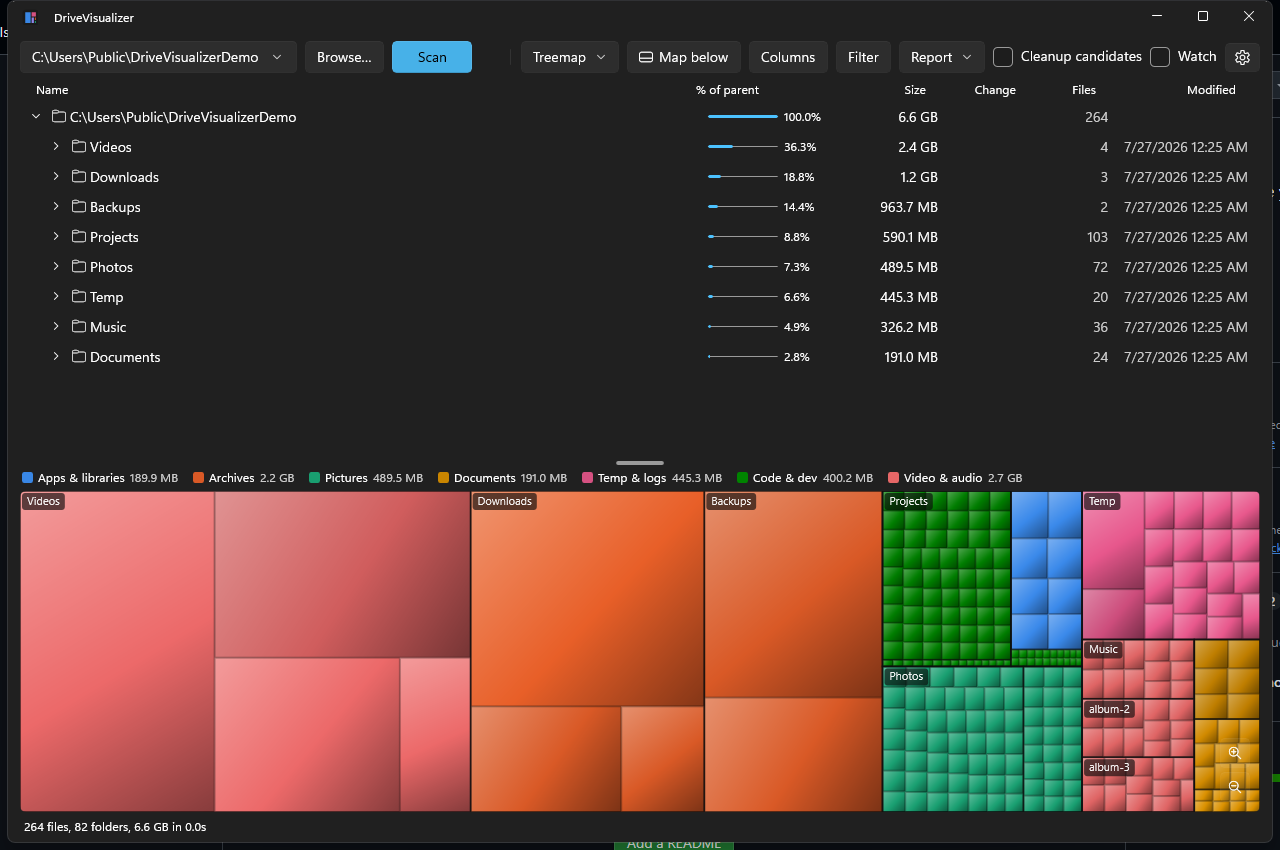Viewport: 1280px width, 850px height.
Task: Select the Projects label in treemap
Action: click(x=908, y=501)
